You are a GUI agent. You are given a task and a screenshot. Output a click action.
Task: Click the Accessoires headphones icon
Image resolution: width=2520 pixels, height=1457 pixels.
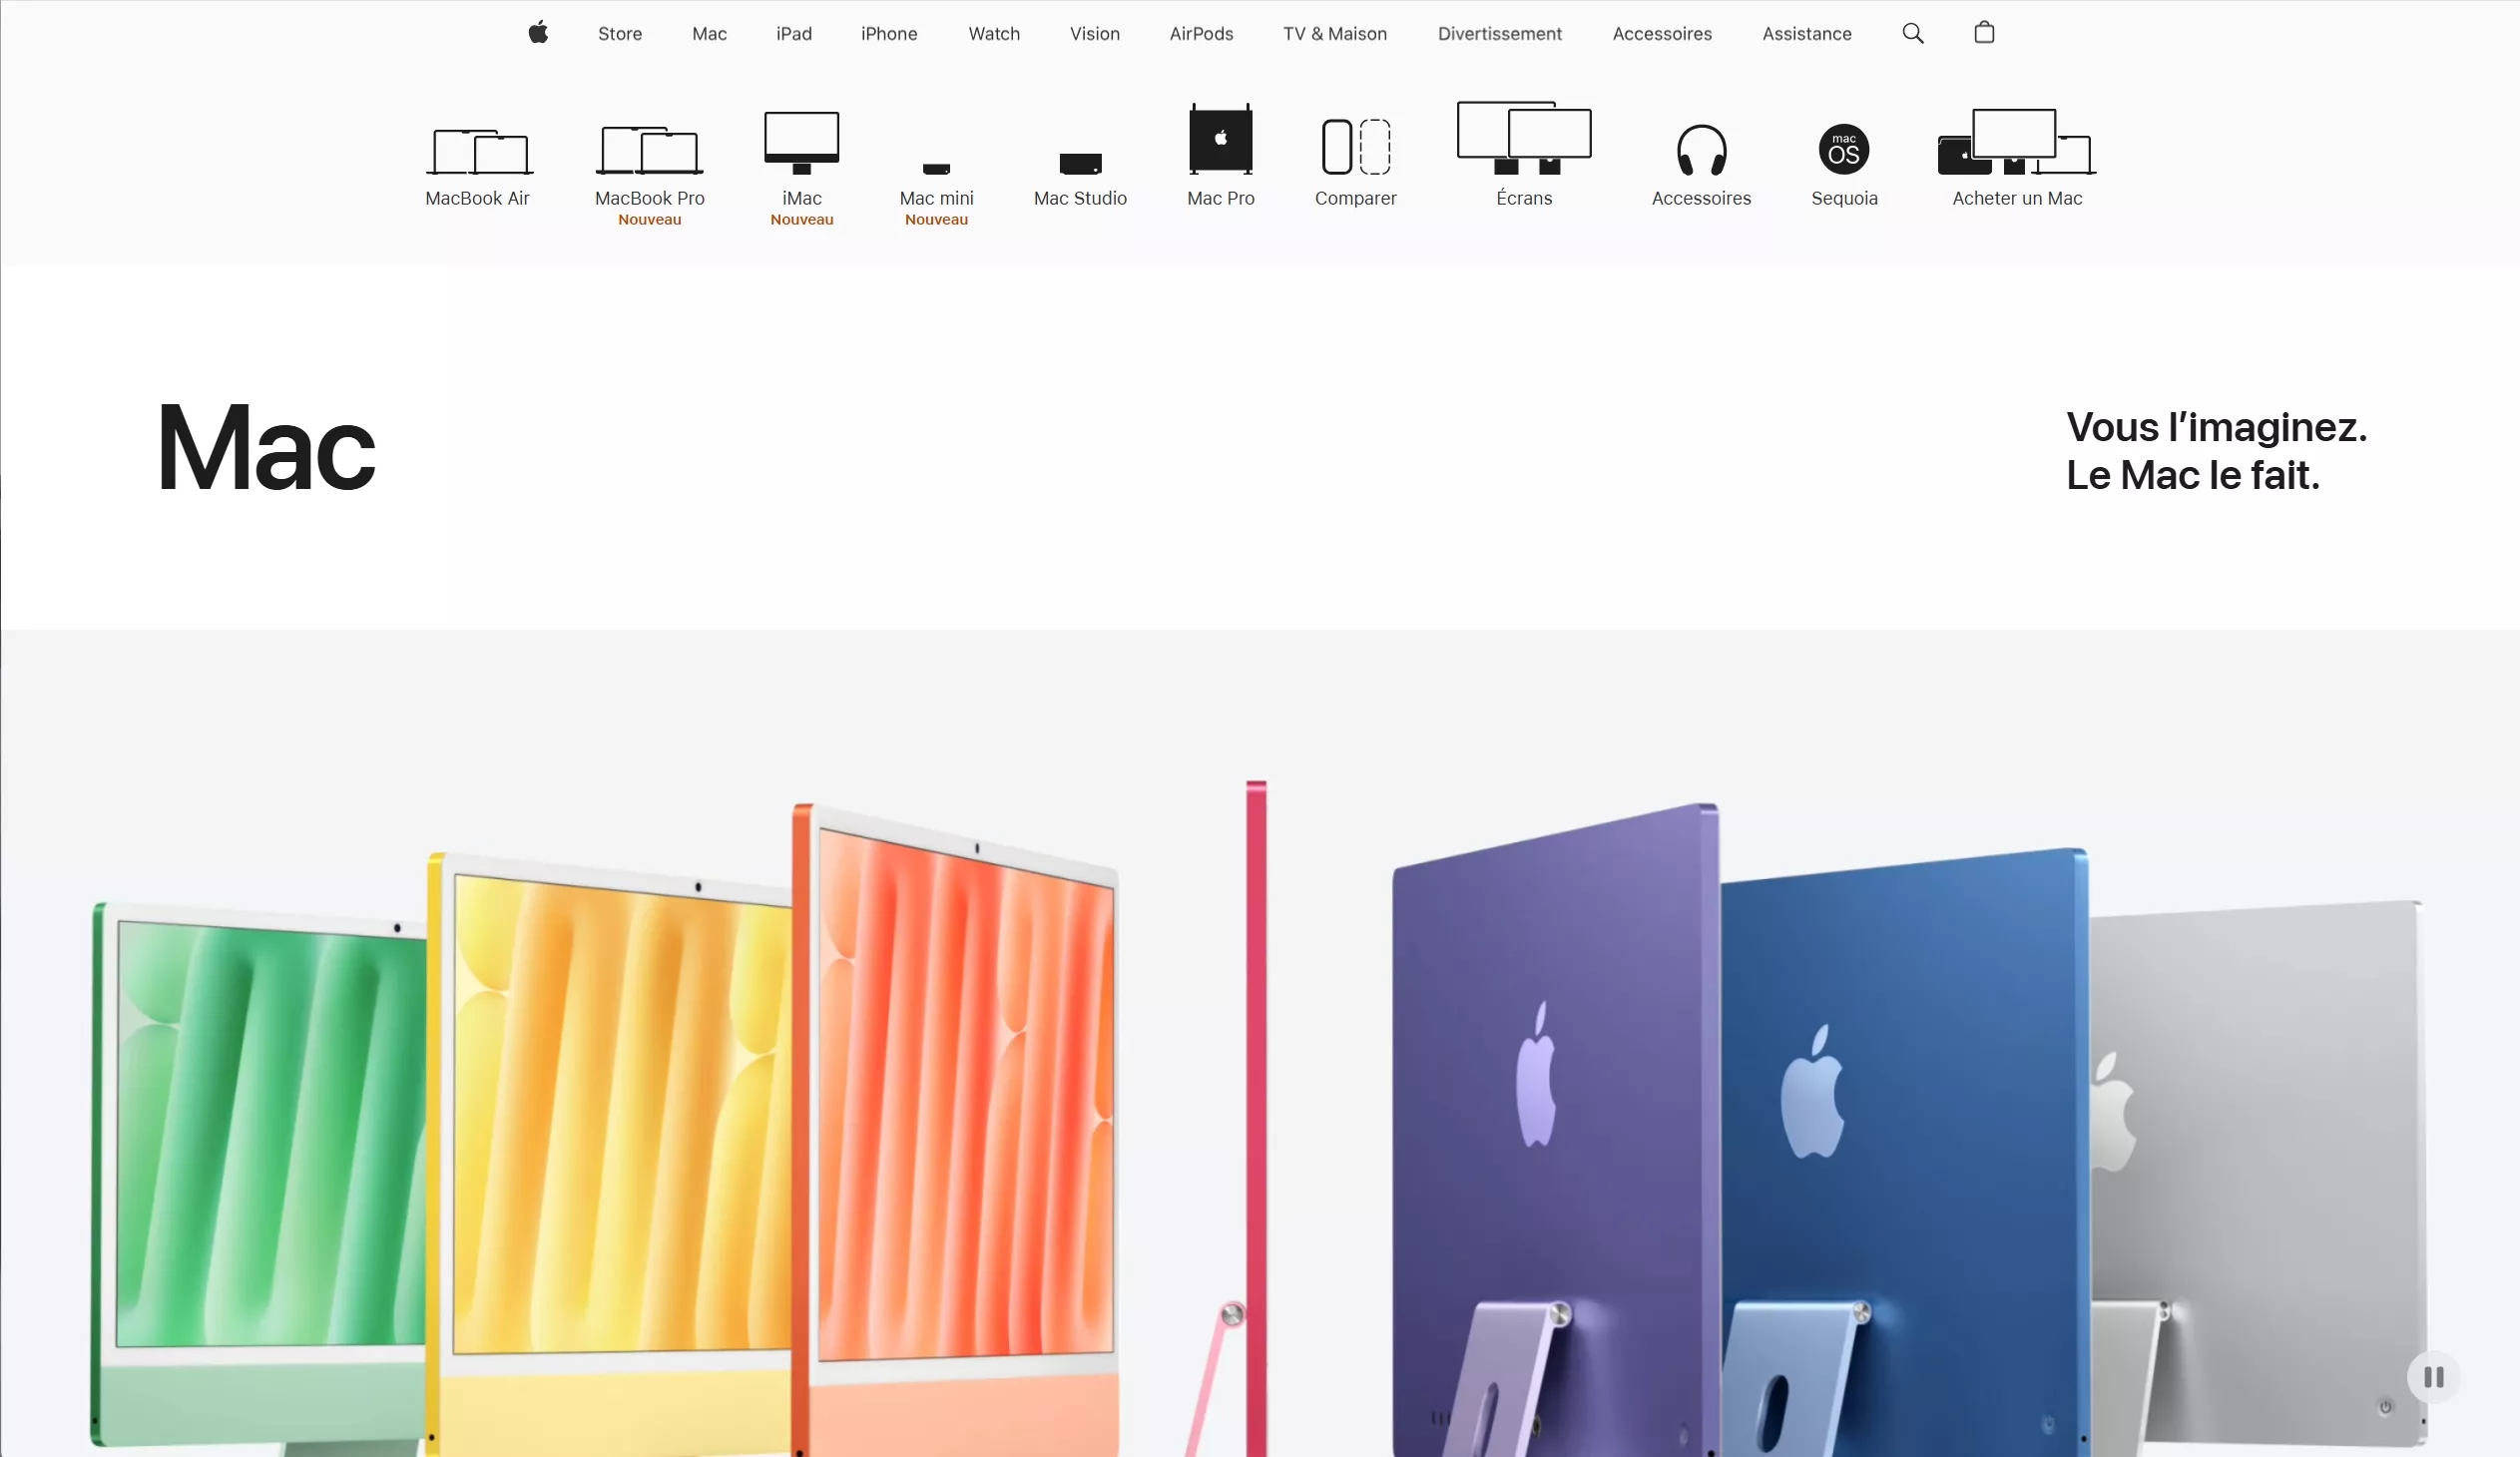(1700, 150)
